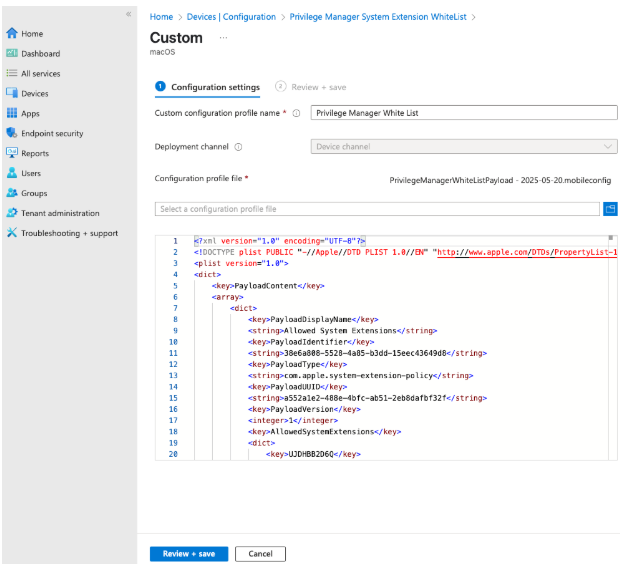Open the info tooltip beside profile name

(x=296, y=113)
